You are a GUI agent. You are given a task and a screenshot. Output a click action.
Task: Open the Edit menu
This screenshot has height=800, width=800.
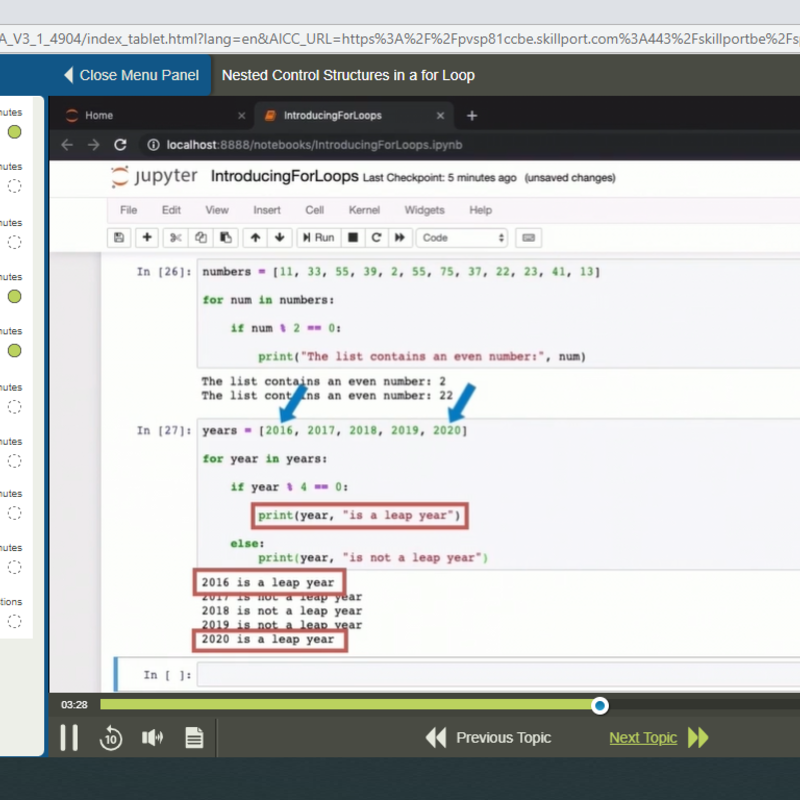(171, 210)
